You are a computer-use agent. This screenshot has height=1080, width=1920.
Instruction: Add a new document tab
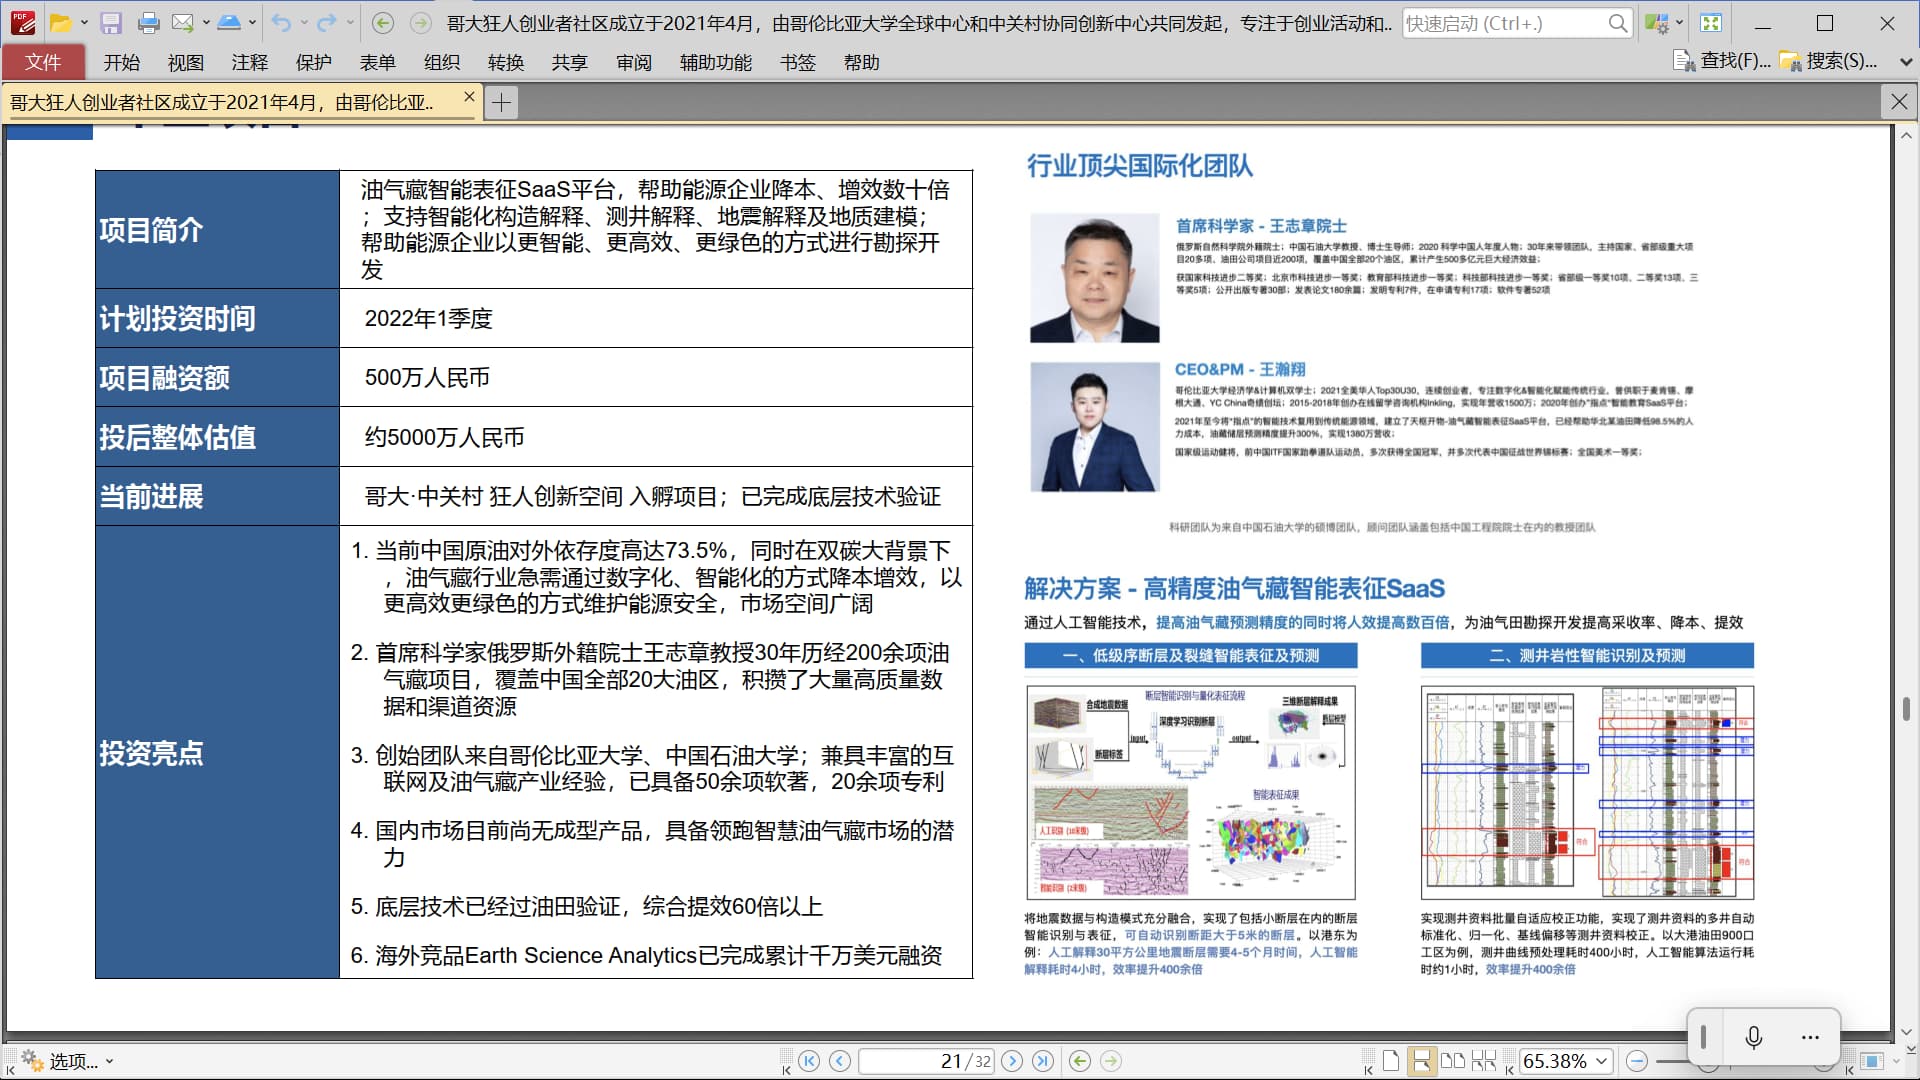(x=501, y=102)
